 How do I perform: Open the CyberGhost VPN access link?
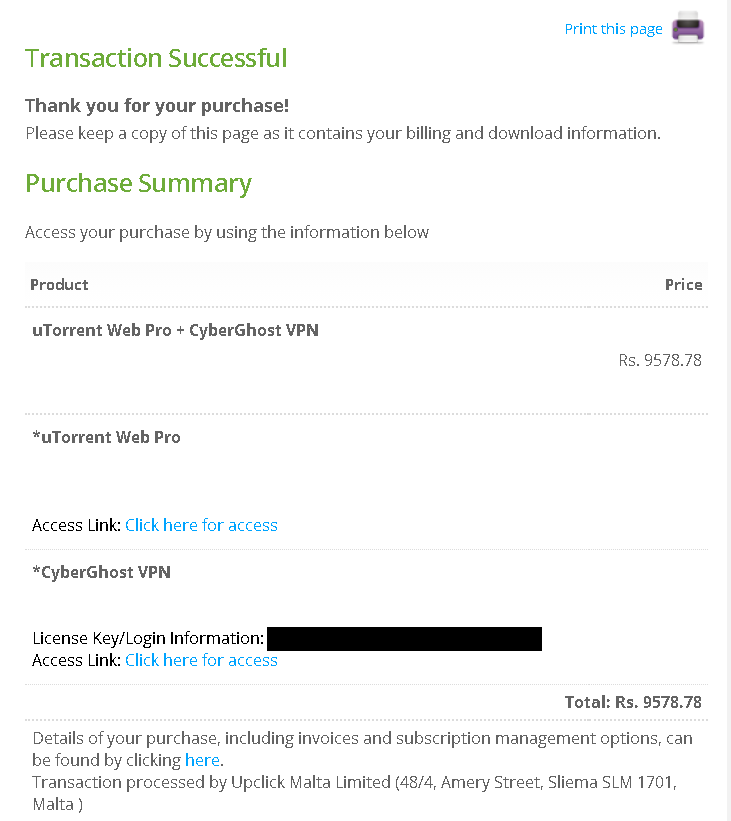click(x=201, y=660)
